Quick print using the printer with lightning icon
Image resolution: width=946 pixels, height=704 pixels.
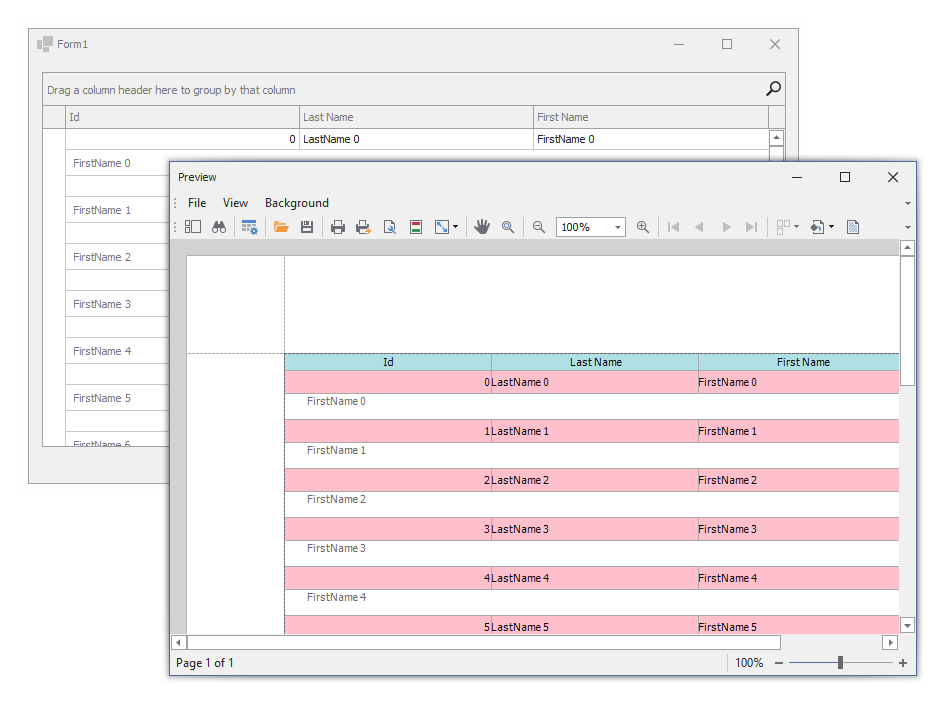363,227
